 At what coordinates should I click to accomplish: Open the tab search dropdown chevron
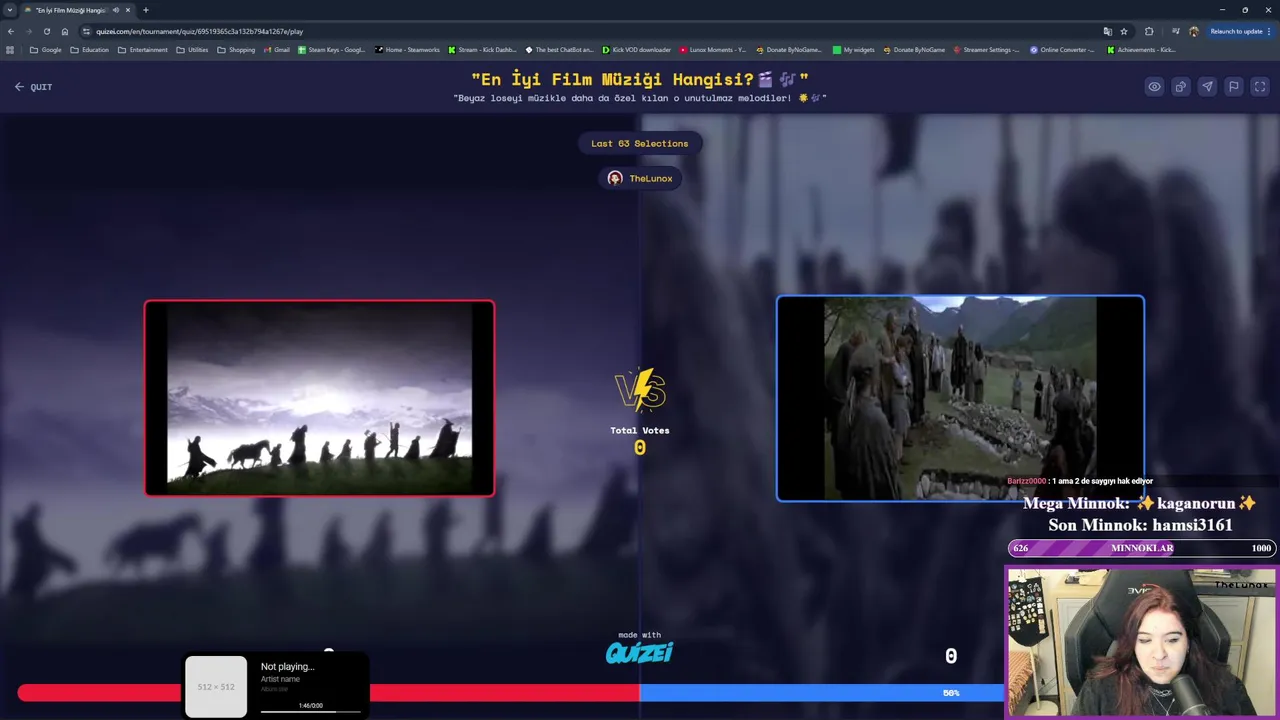[9, 10]
